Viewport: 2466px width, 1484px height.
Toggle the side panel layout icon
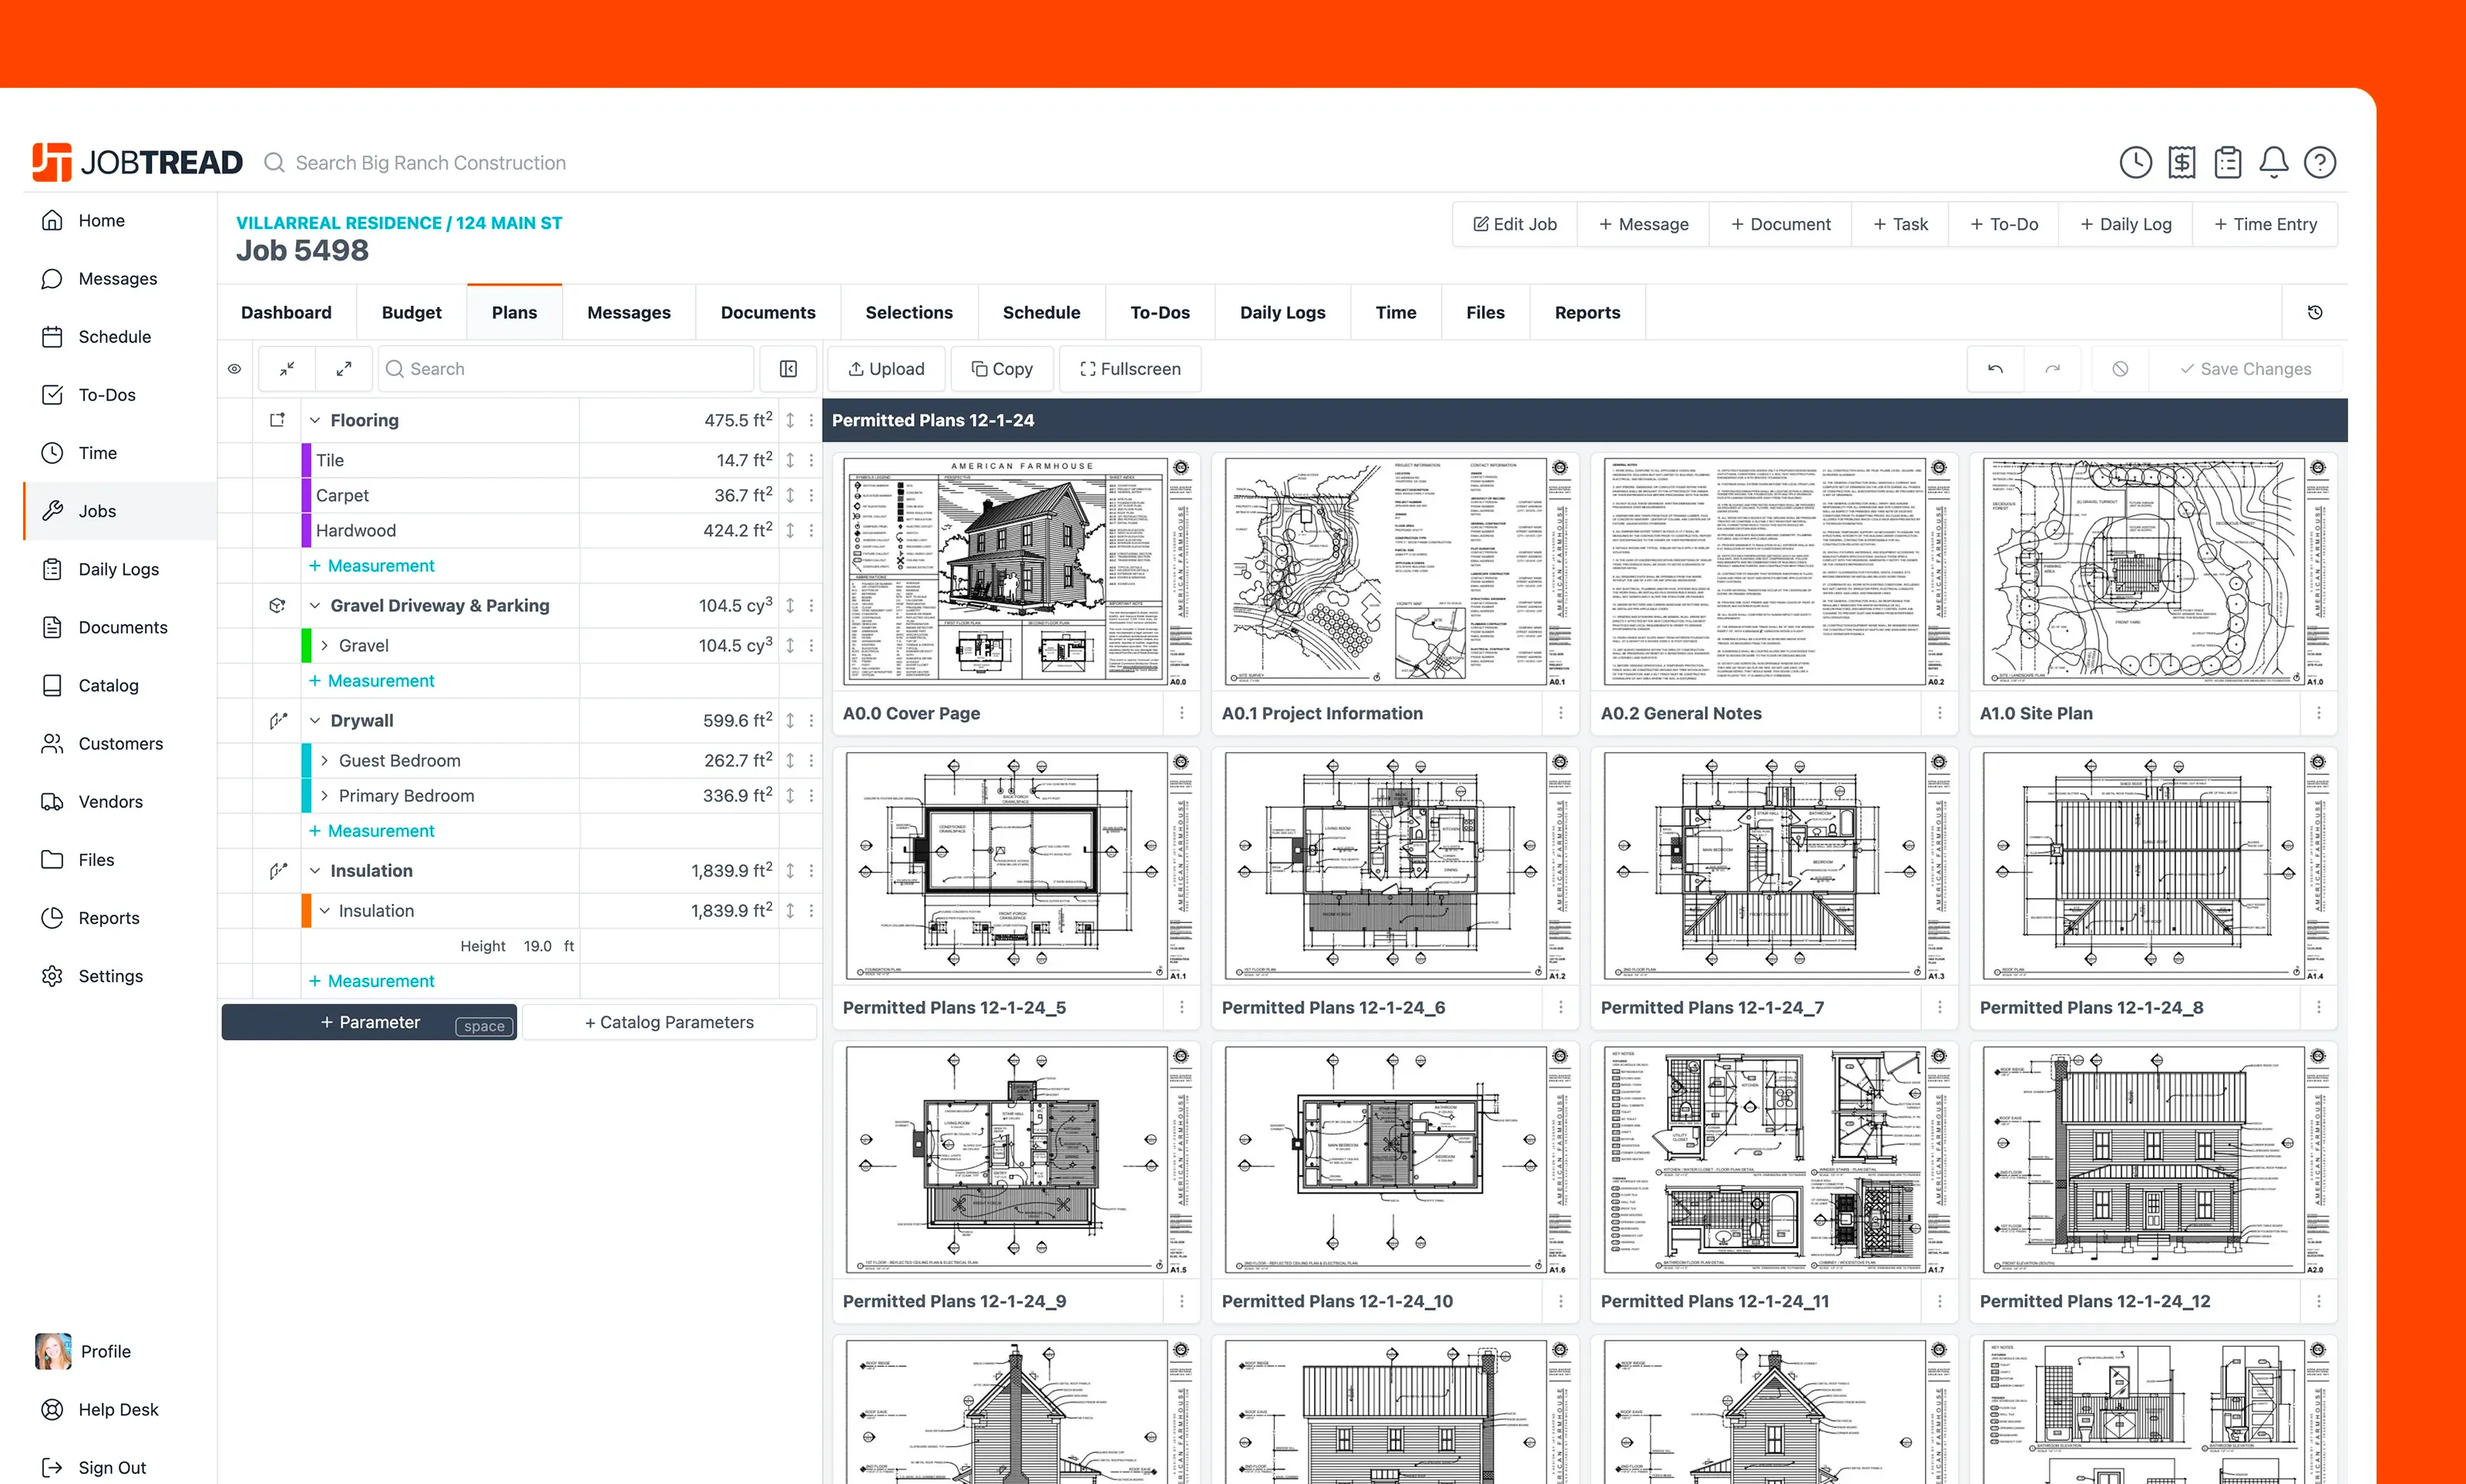788,369
